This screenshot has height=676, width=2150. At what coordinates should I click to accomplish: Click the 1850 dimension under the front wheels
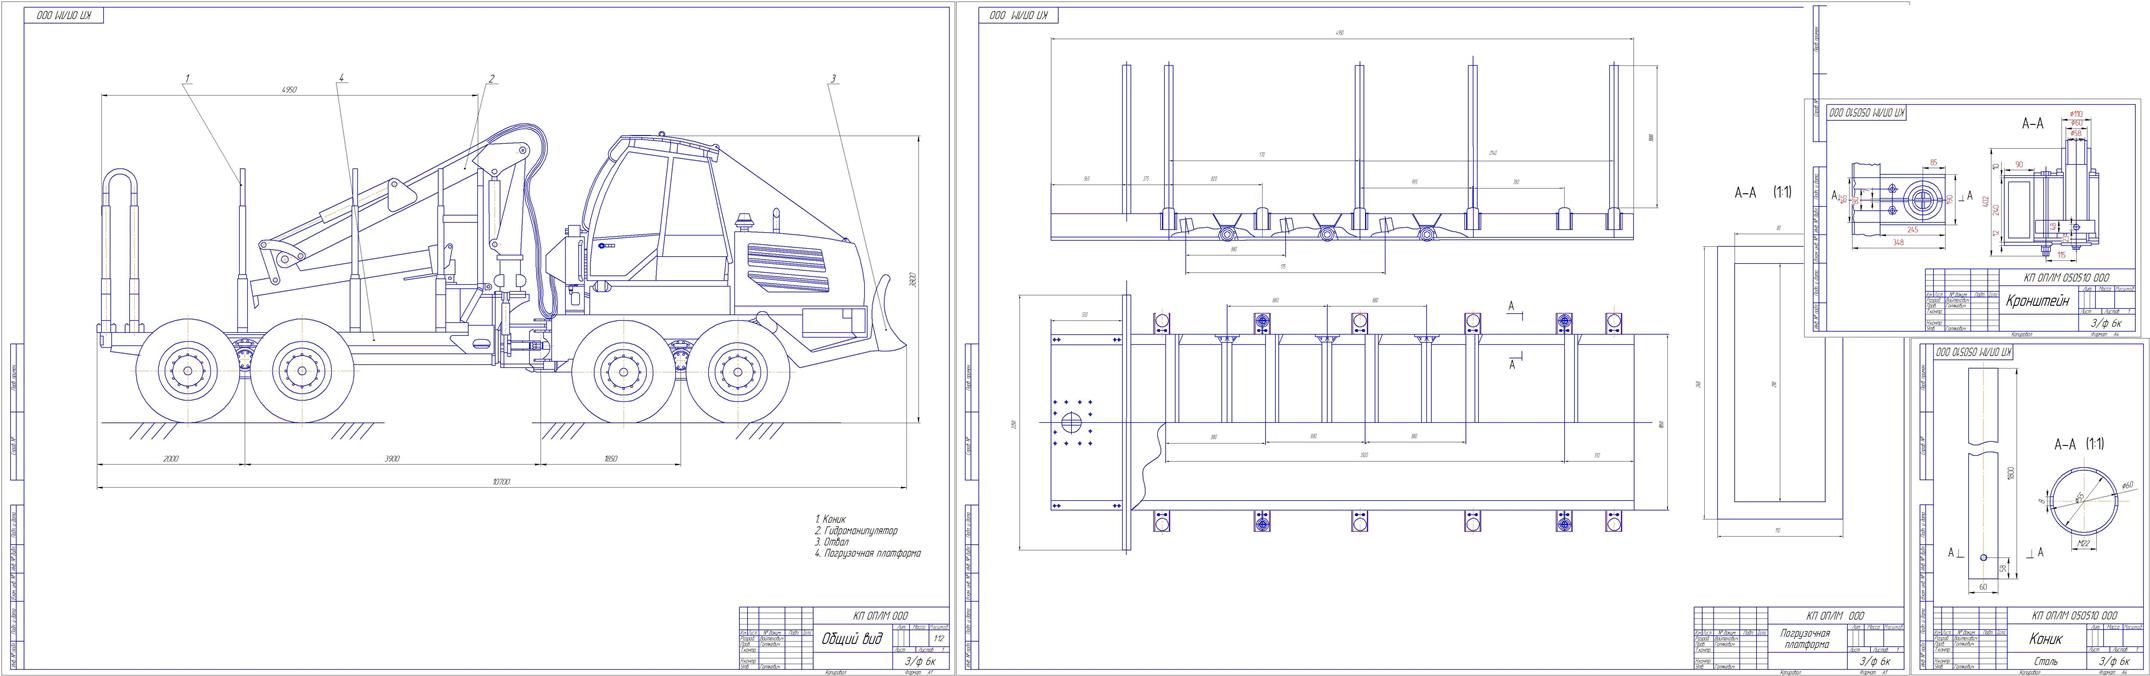pyautogui.click(x=611, y=459)
